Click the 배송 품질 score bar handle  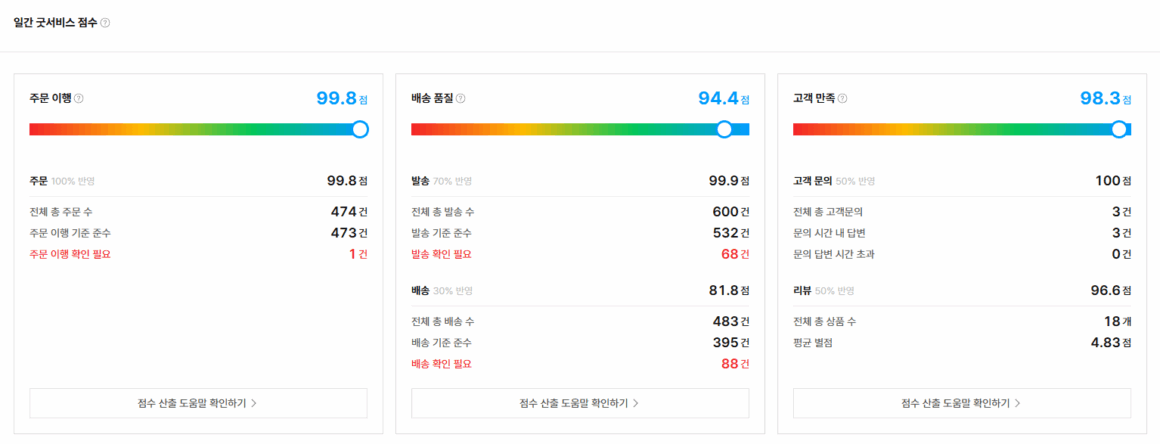tap(724, 129)
